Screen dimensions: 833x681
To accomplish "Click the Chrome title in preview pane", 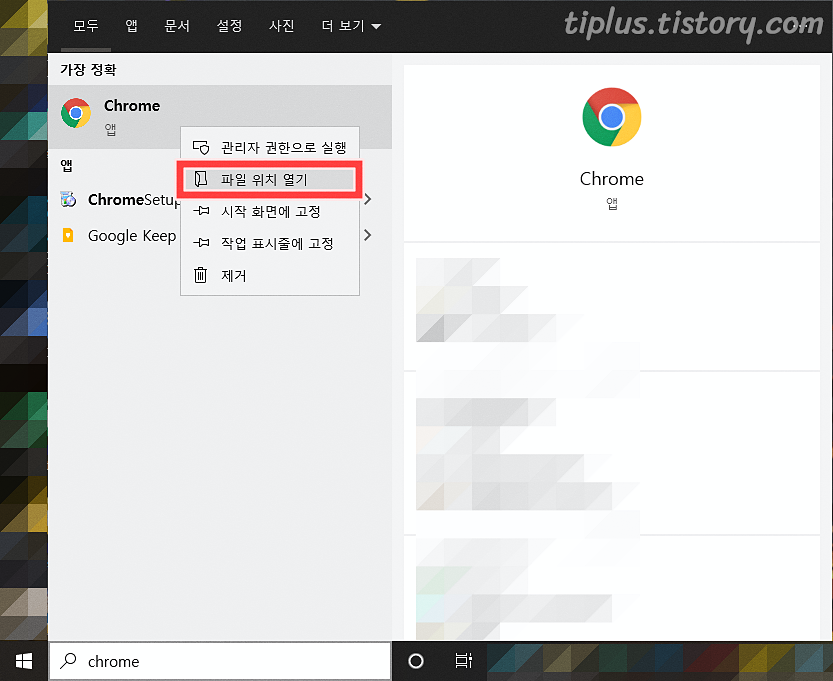I will click(x=611, y=179).
